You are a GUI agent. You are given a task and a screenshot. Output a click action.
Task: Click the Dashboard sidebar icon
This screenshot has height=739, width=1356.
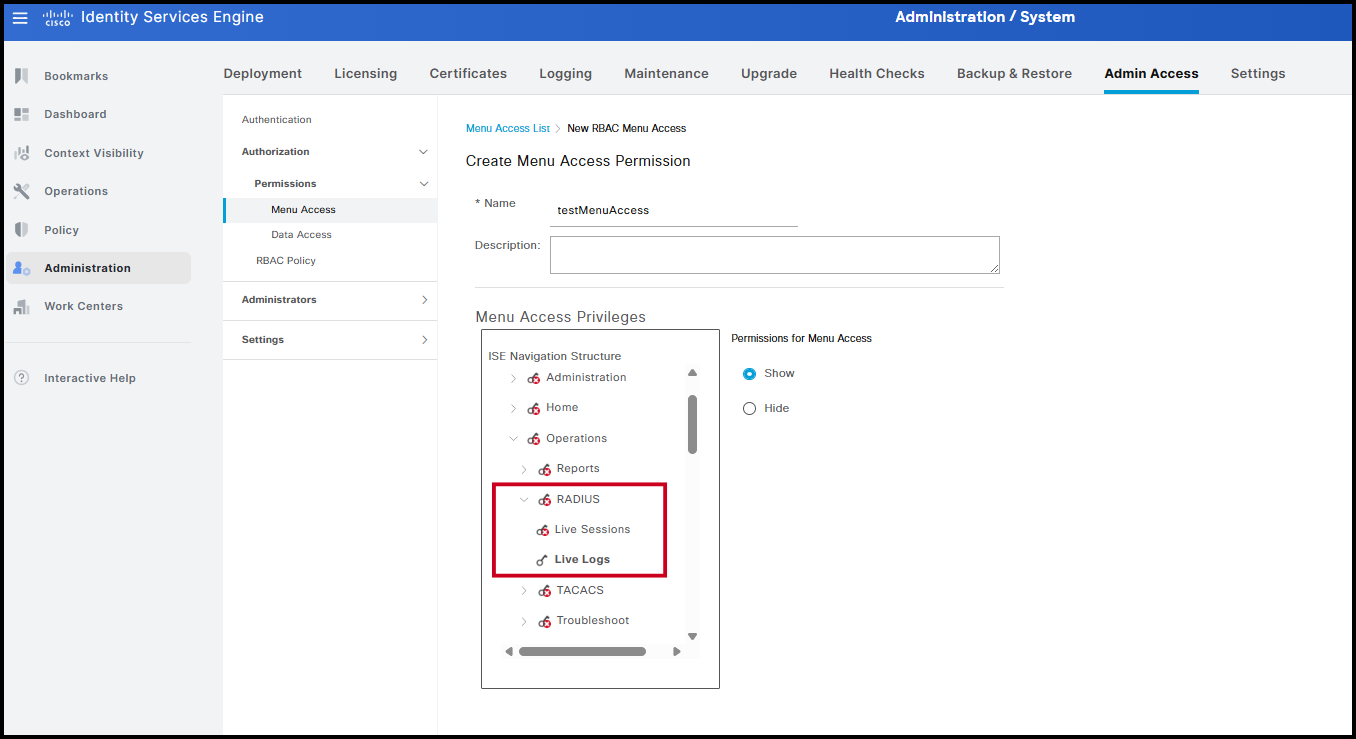[x=22, y=114]
